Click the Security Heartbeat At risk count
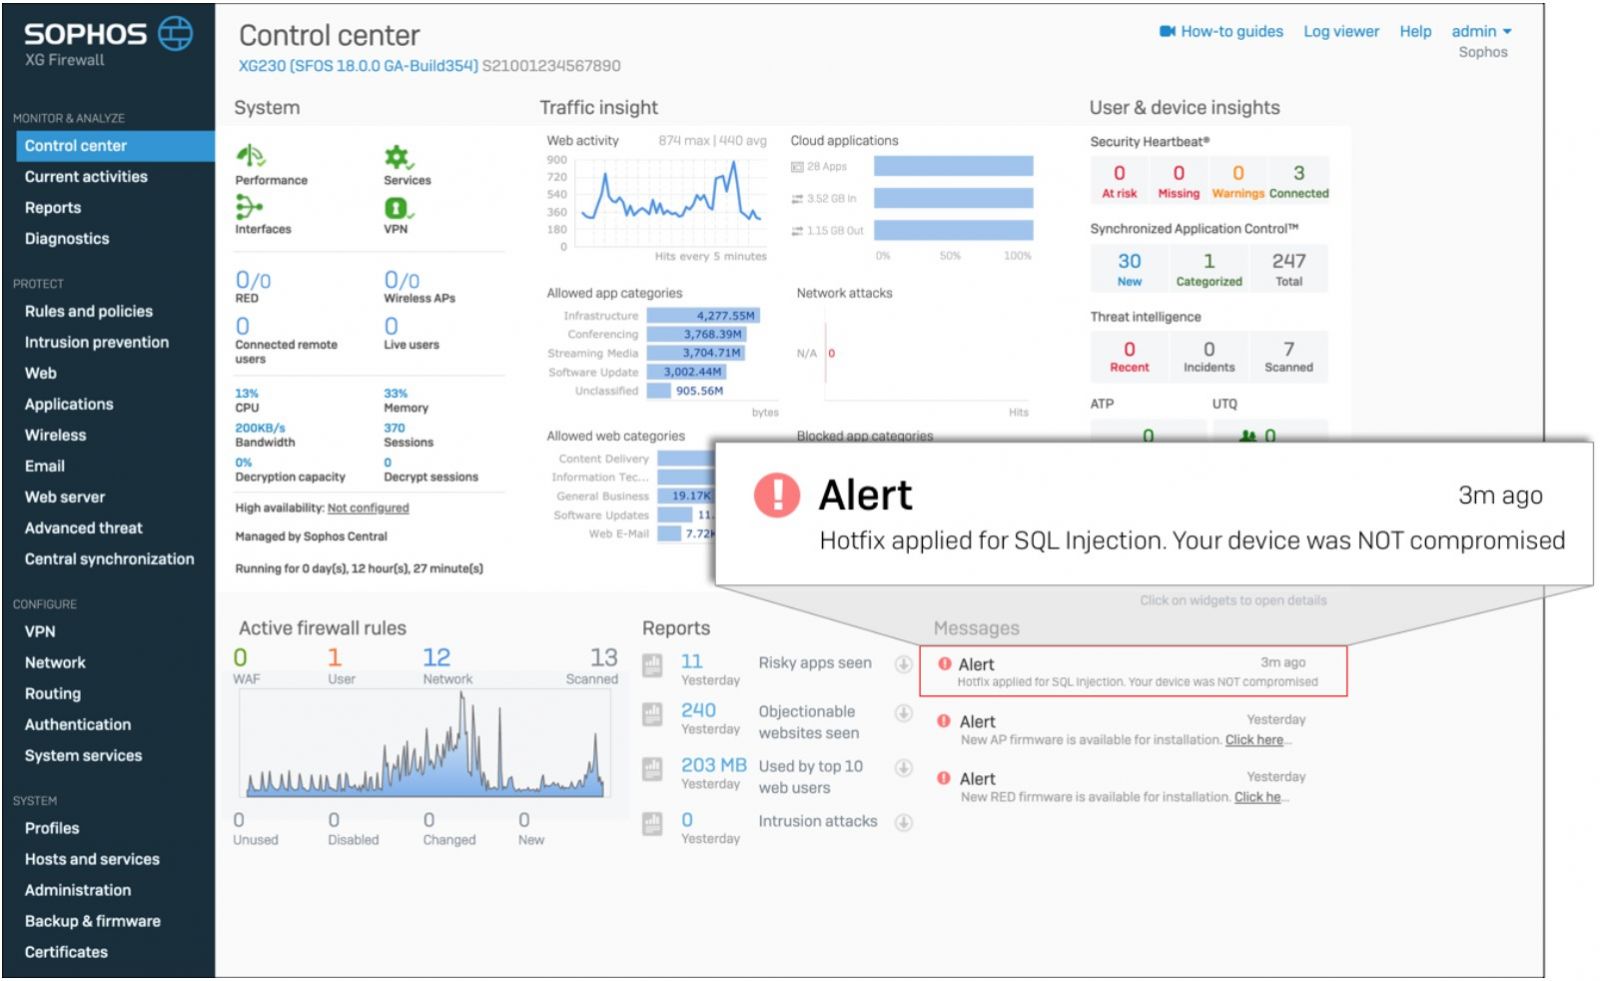This screenshot has width=1600, height=981. 1119,181
